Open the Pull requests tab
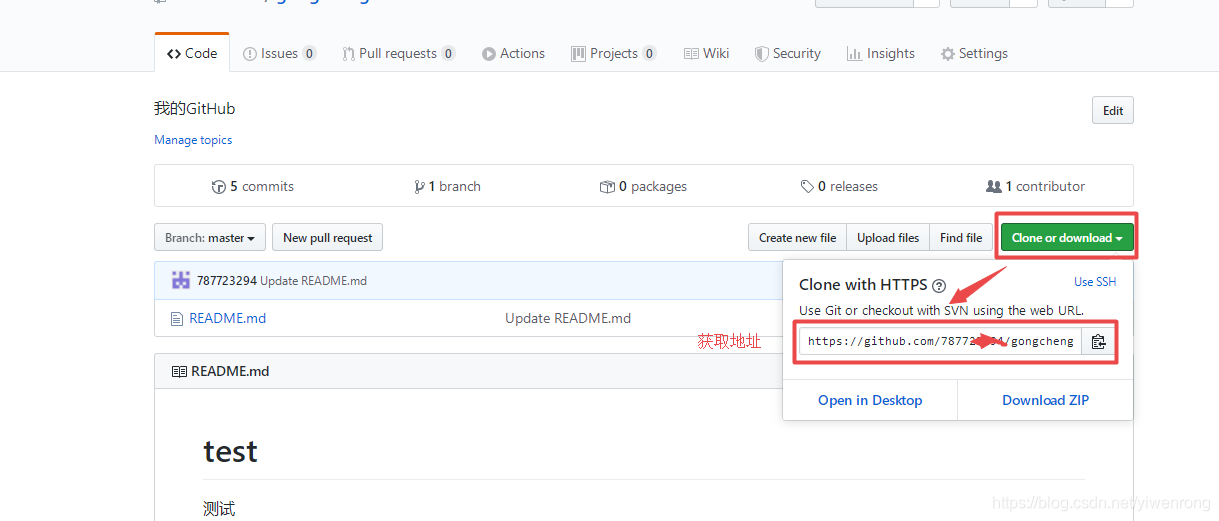 [x=398, y=53]
